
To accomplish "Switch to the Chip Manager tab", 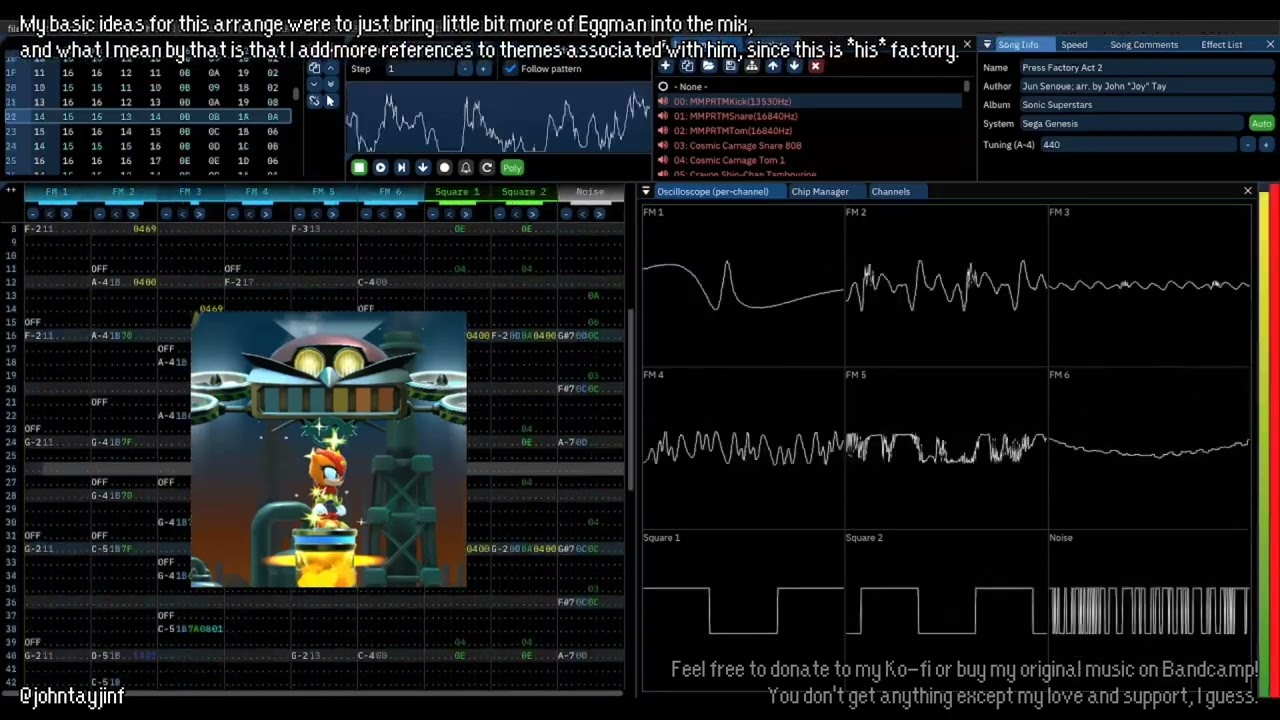I will (x=820, y=191).
